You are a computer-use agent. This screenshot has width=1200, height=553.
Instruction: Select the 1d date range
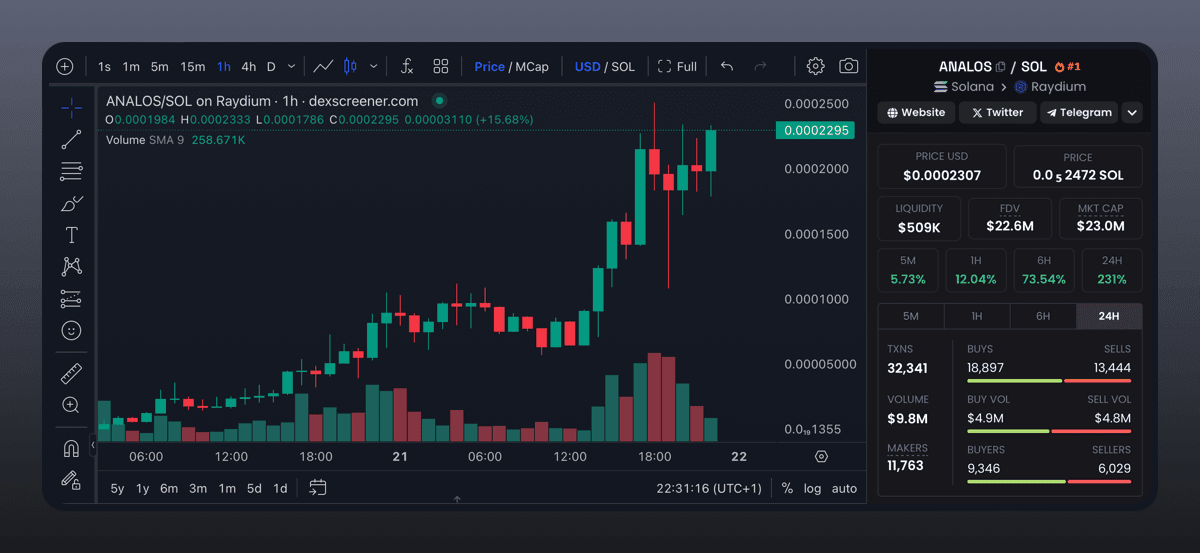point(281,489)
